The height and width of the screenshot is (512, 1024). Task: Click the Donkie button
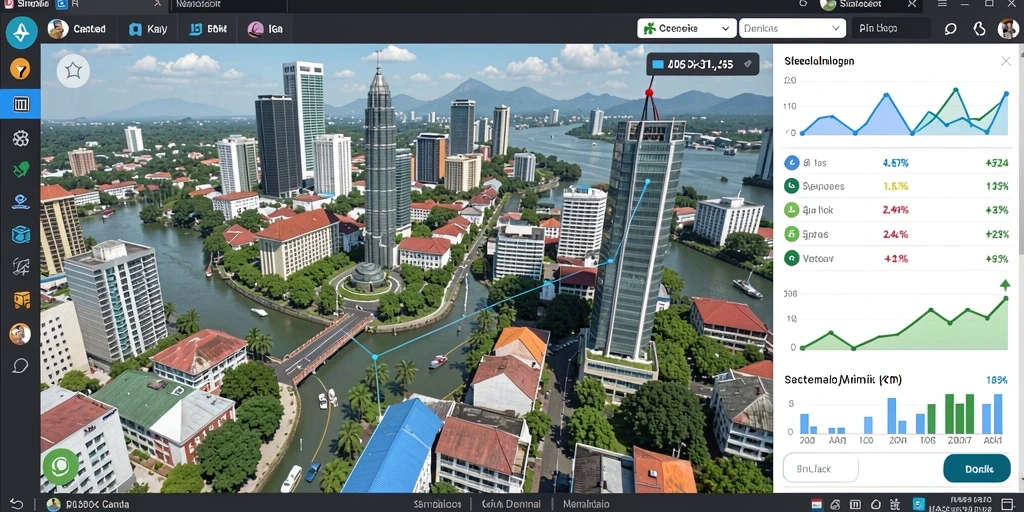click(x=977, y=468)
